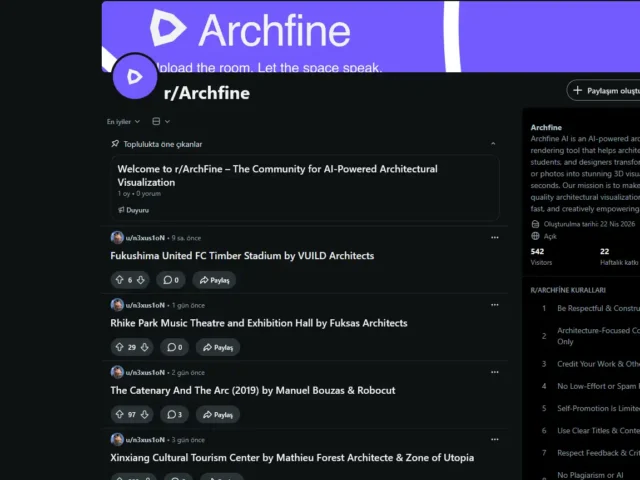Viewport: 640px width, 480px height.
Task: Open the Xinxiang Cultural Tourism Center post
Action: click(x=292, y=458)
